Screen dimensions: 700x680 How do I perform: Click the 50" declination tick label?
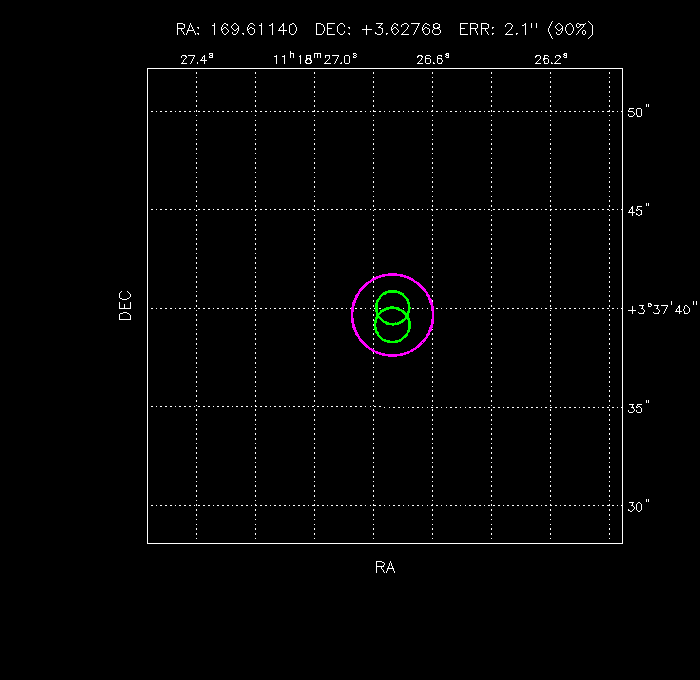(x=639, y=113)
